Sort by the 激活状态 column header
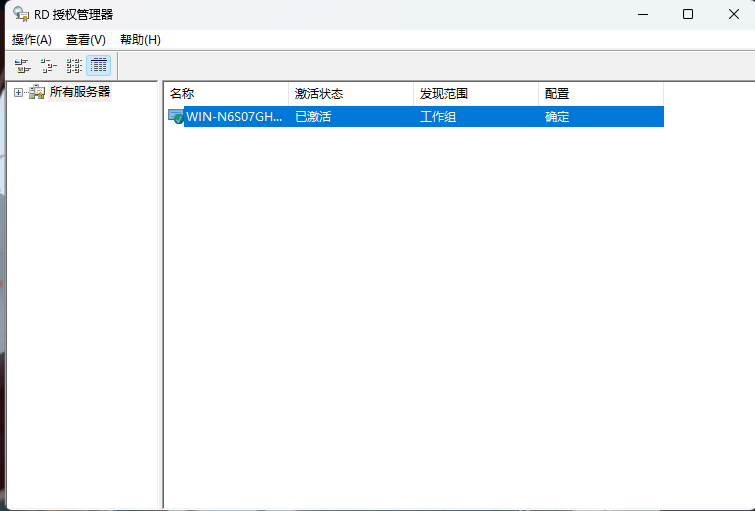755x511 pixels. pos(350,94)
